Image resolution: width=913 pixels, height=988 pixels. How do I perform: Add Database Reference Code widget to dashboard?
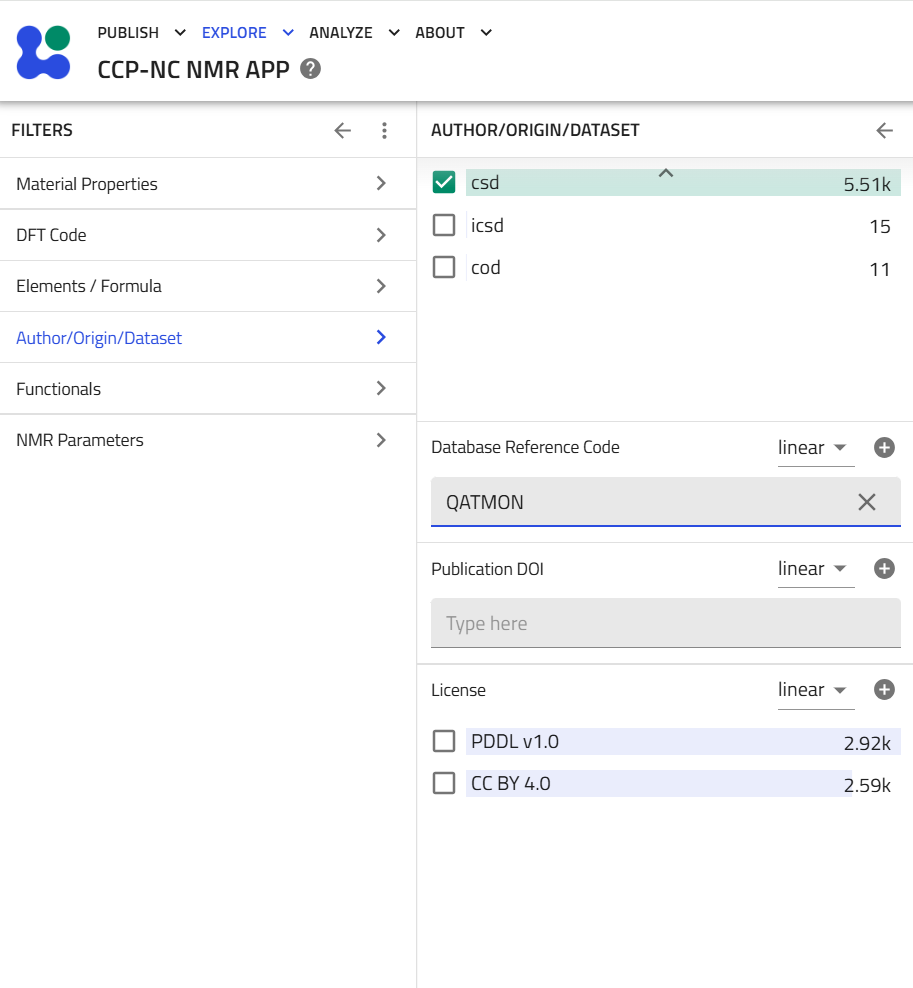coord(884,447)
